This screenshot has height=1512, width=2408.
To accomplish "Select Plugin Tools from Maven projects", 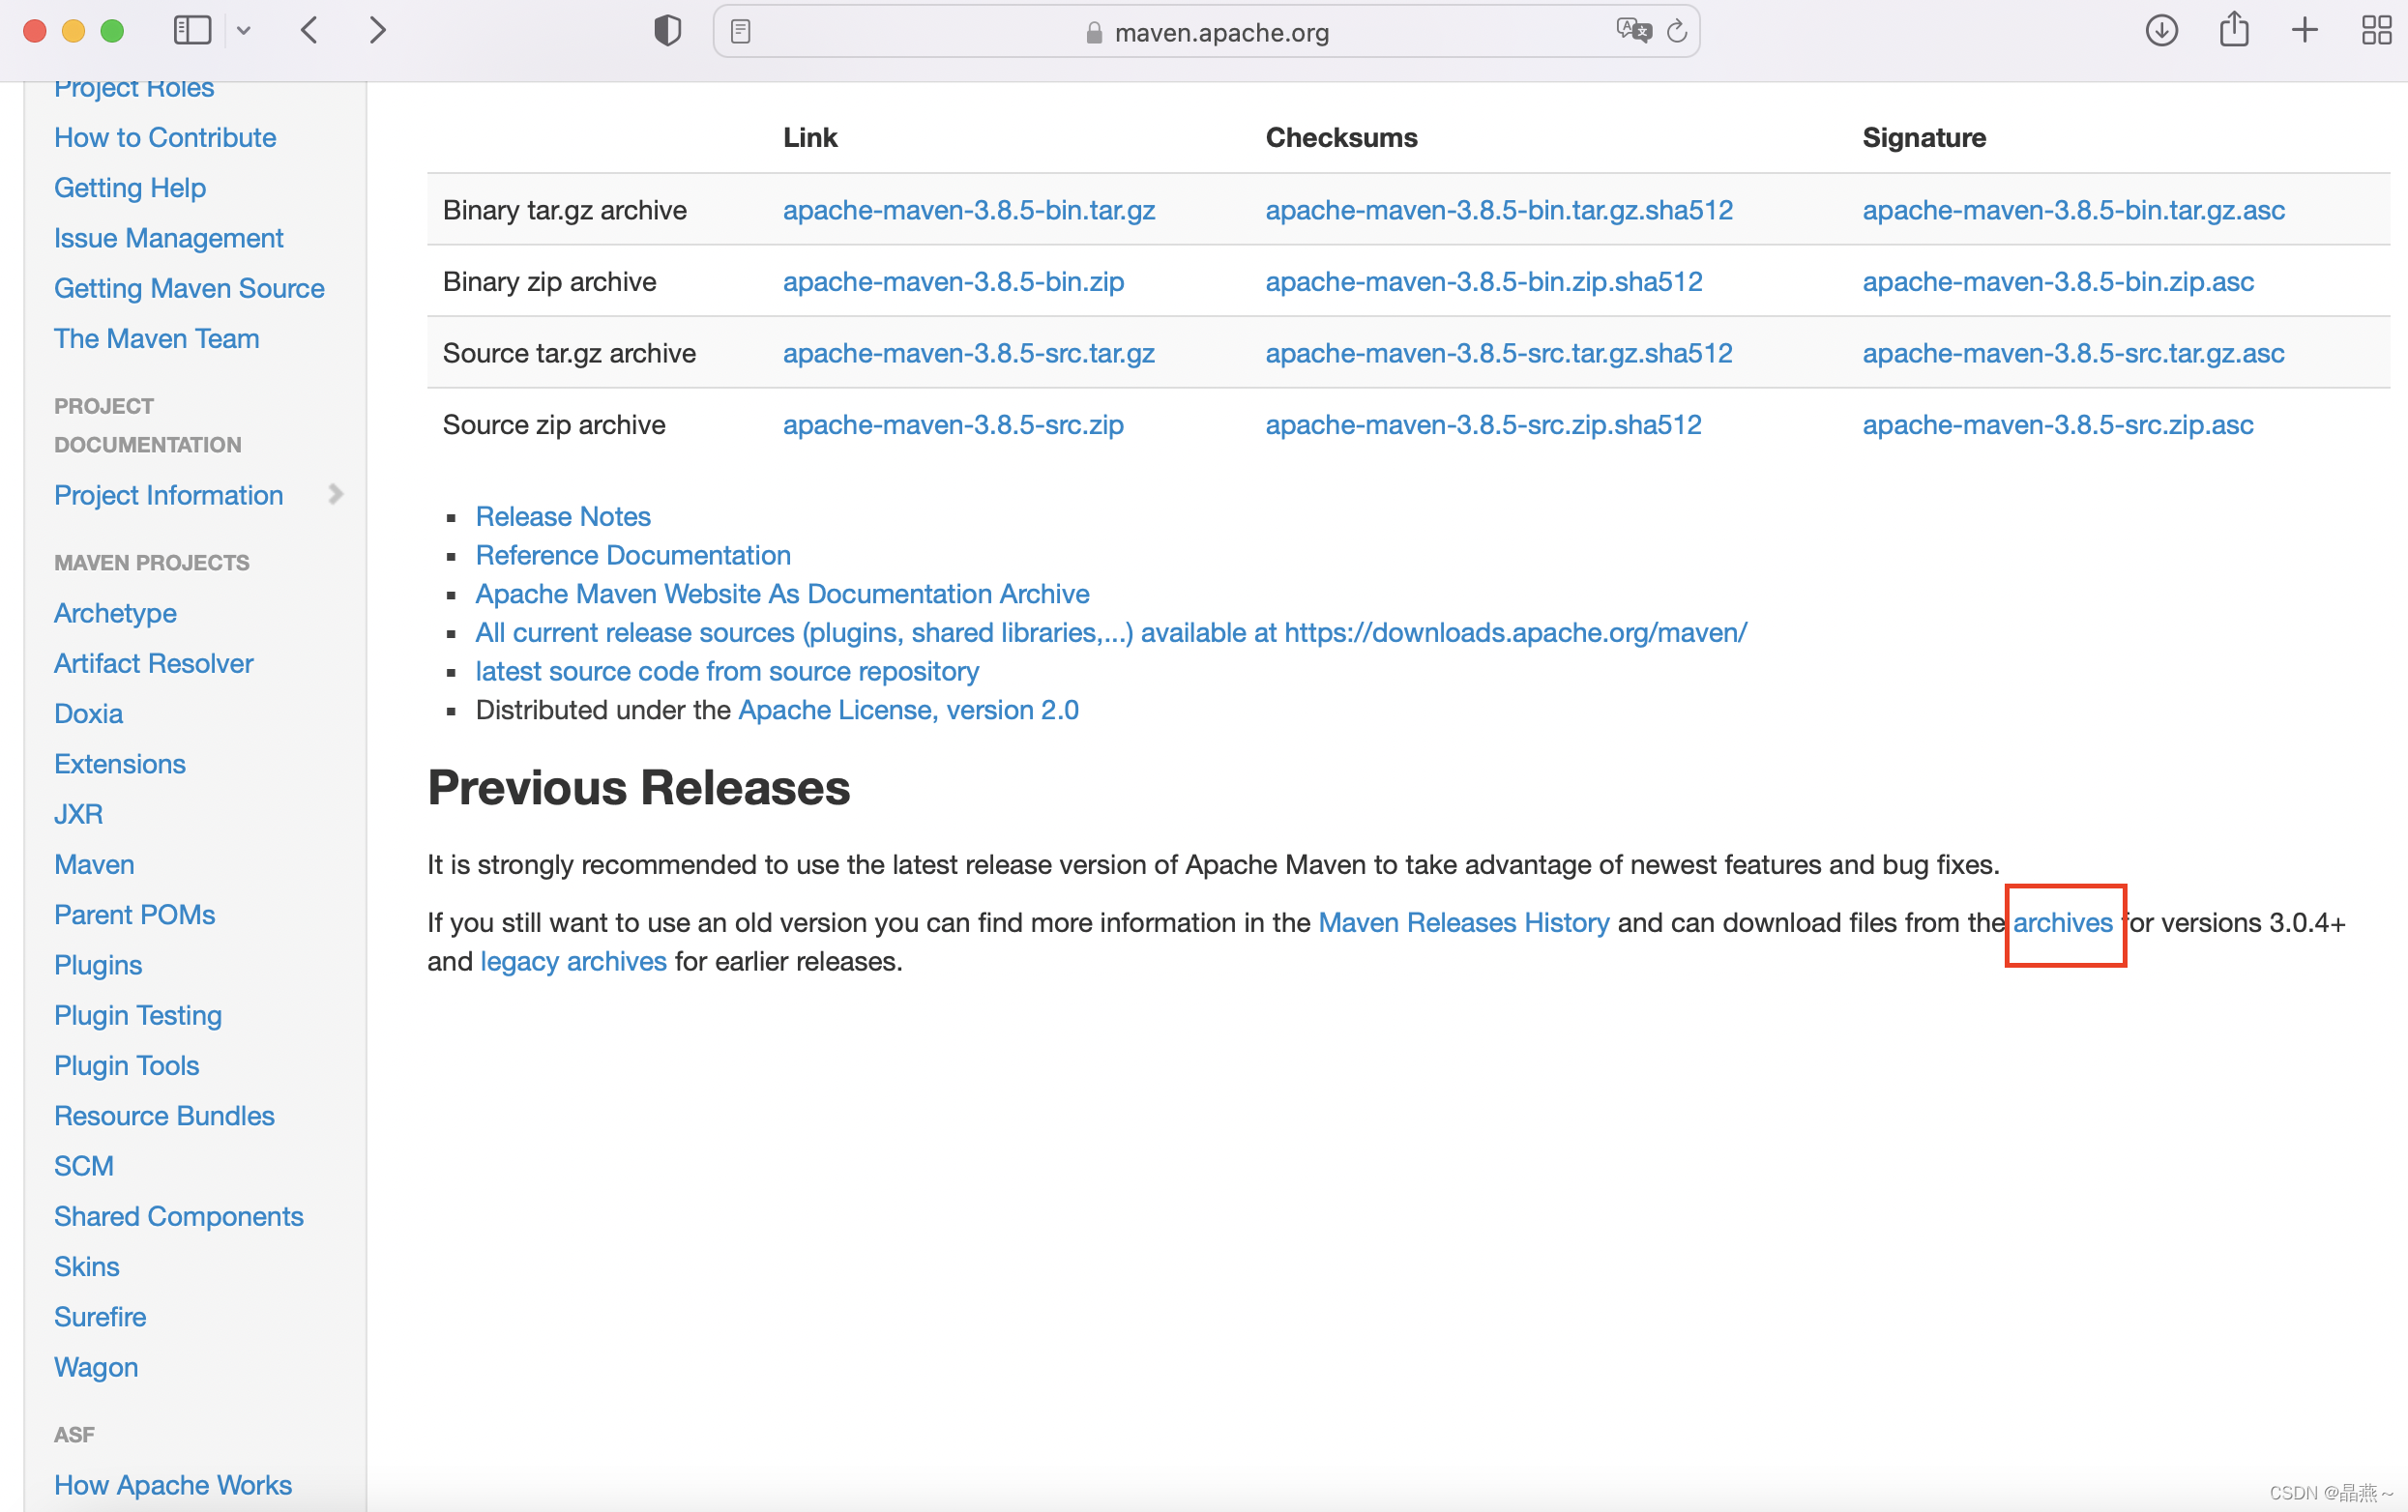I will 127,1066.
